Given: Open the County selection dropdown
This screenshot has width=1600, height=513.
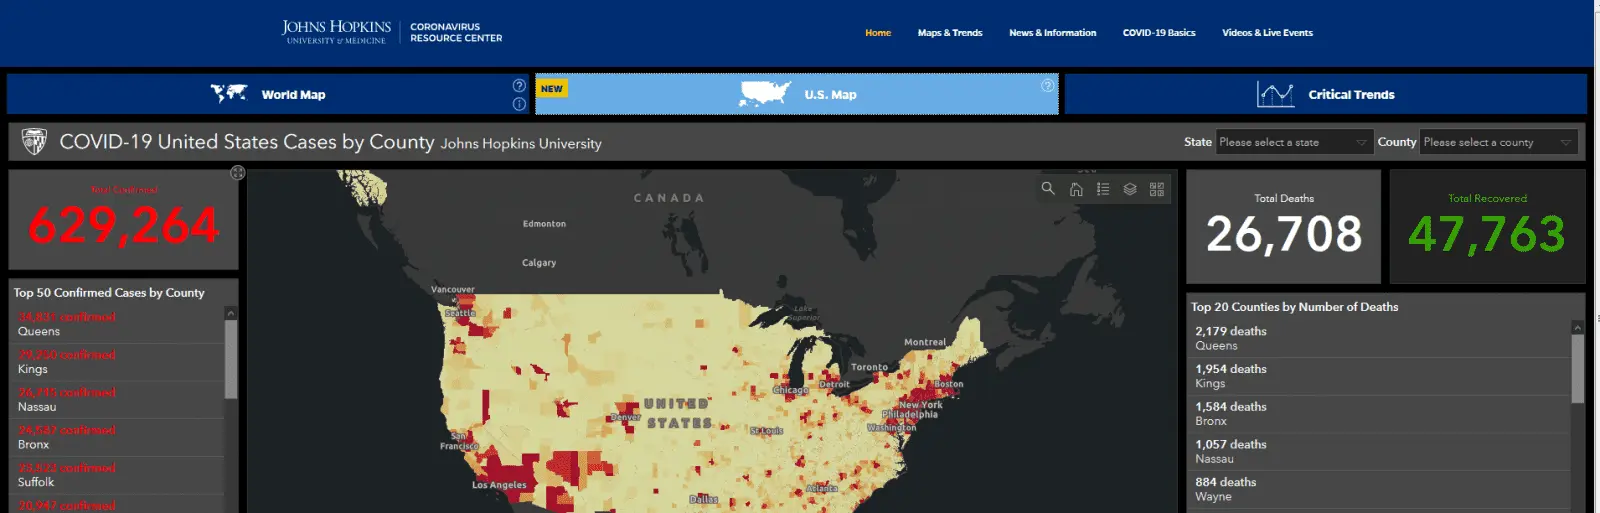Looking at the screenshot, I should (x=1498, y=142).
